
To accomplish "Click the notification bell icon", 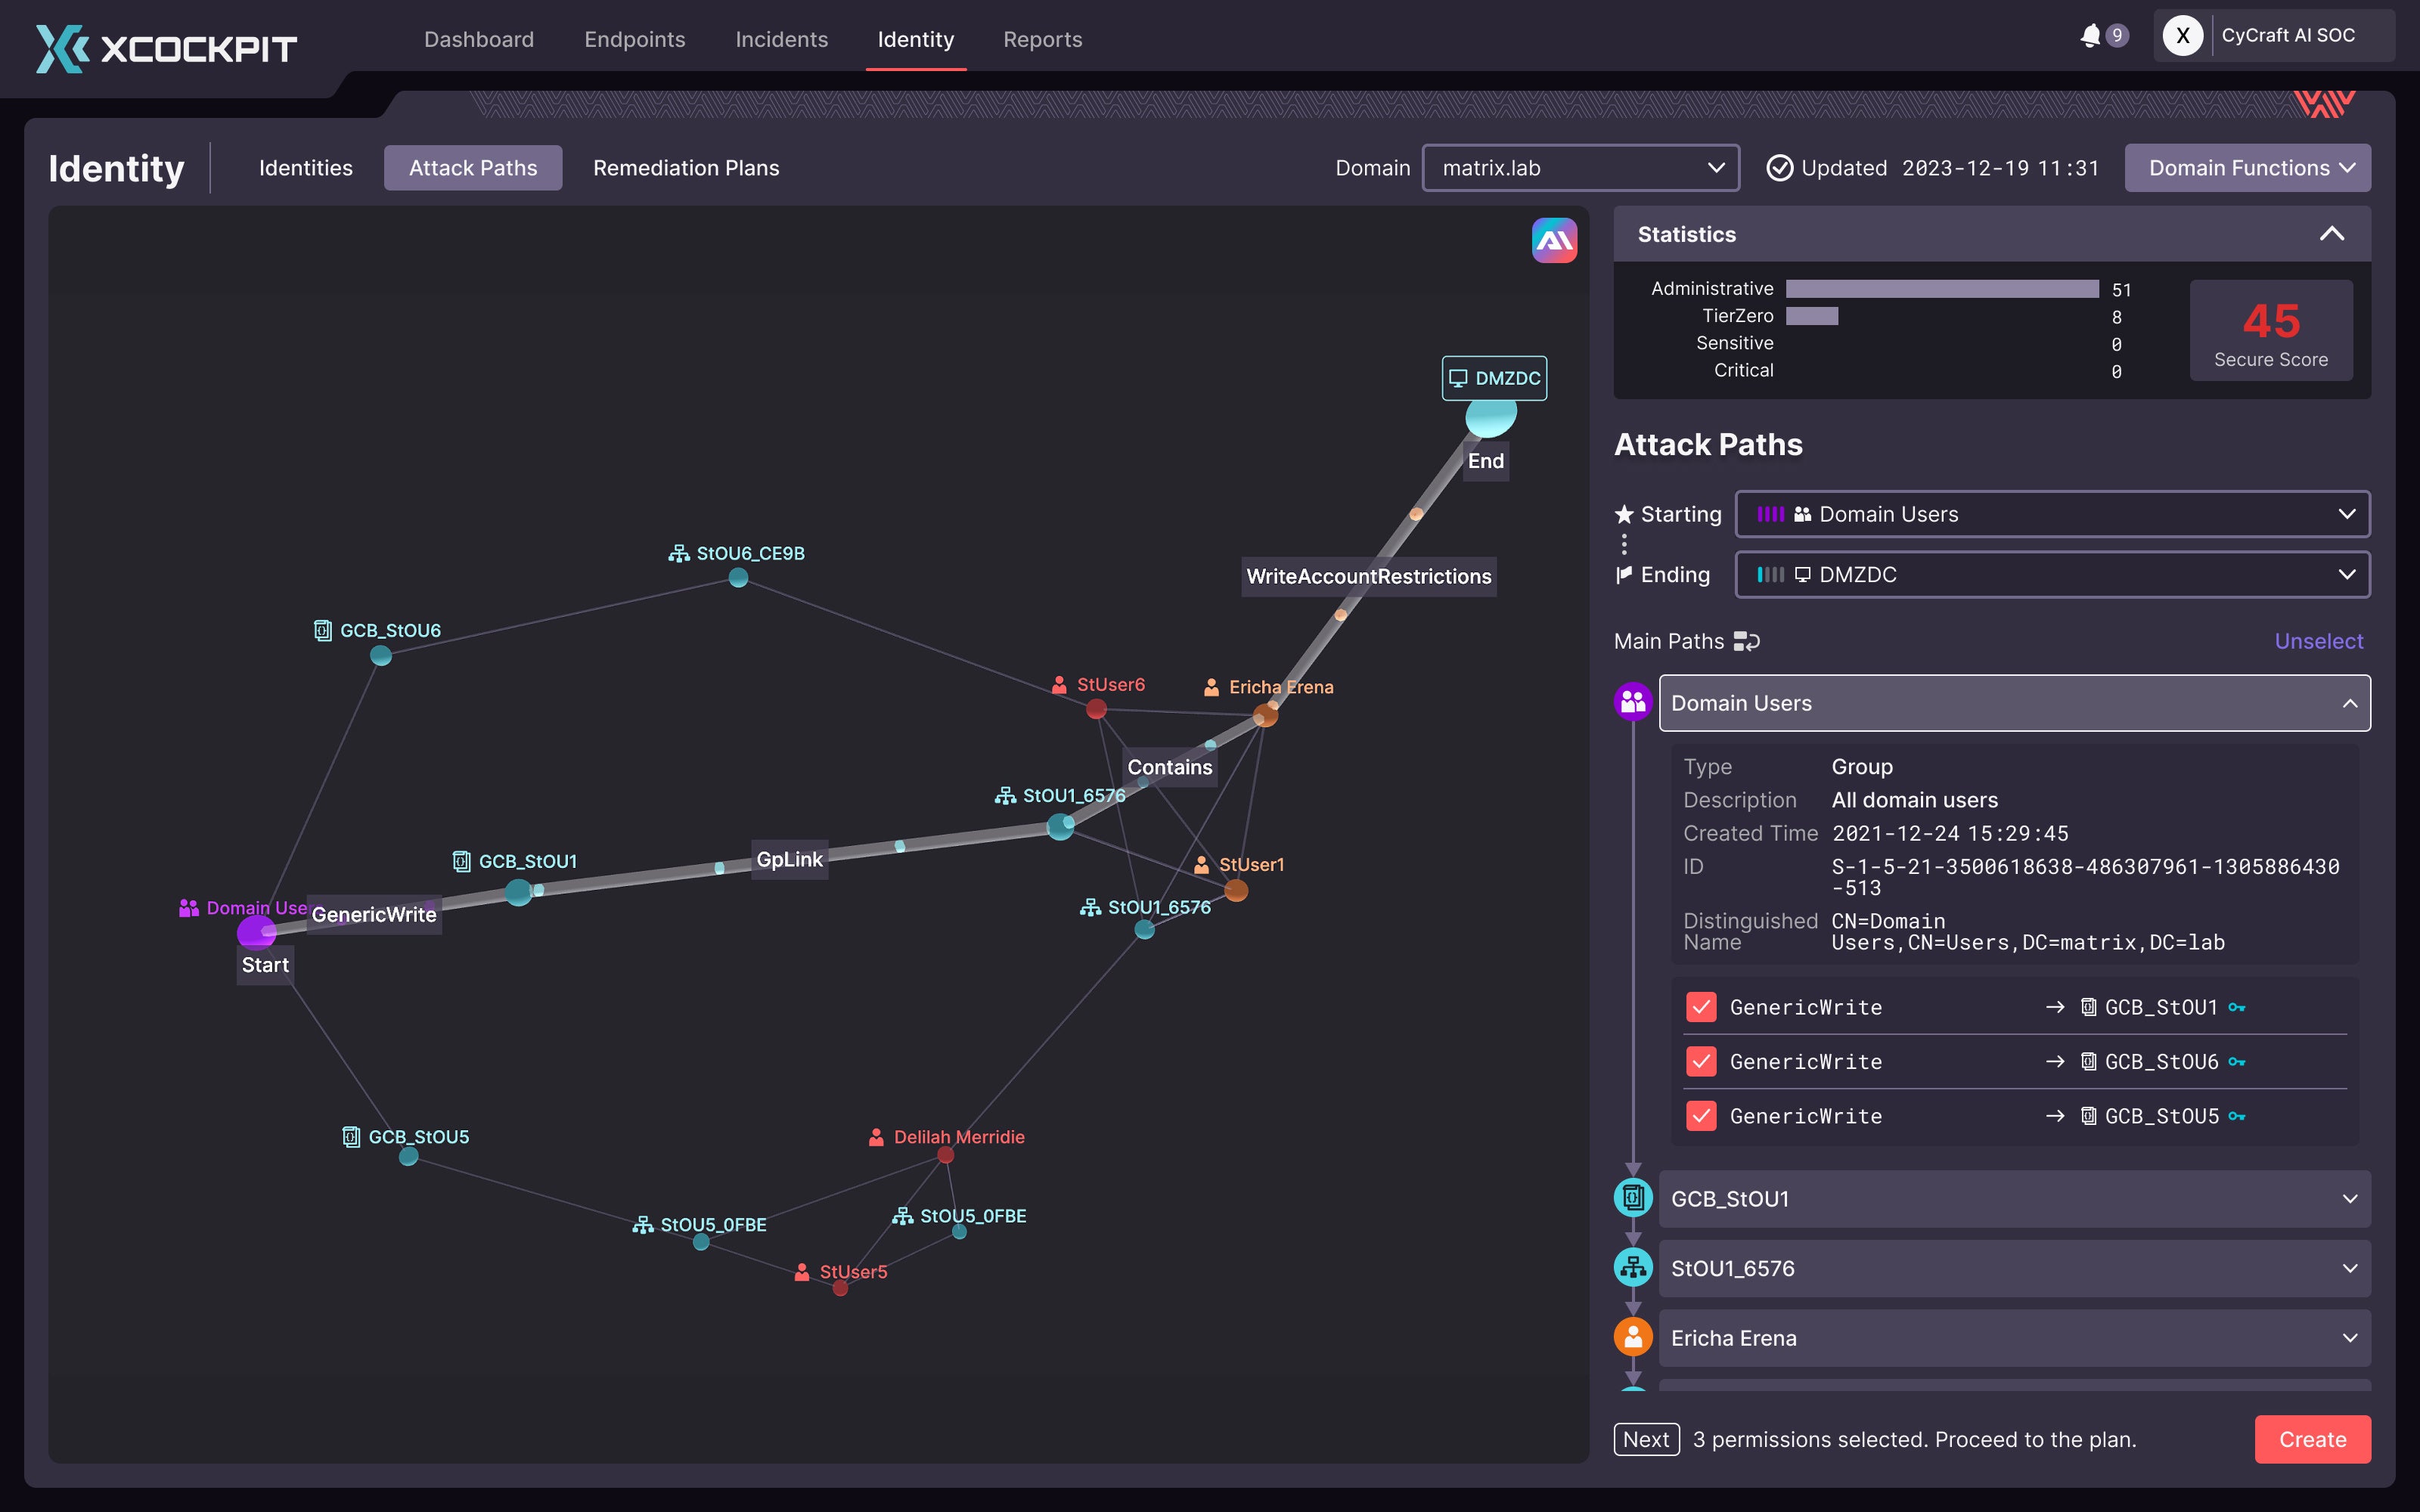I will [x=2090, y=36].
